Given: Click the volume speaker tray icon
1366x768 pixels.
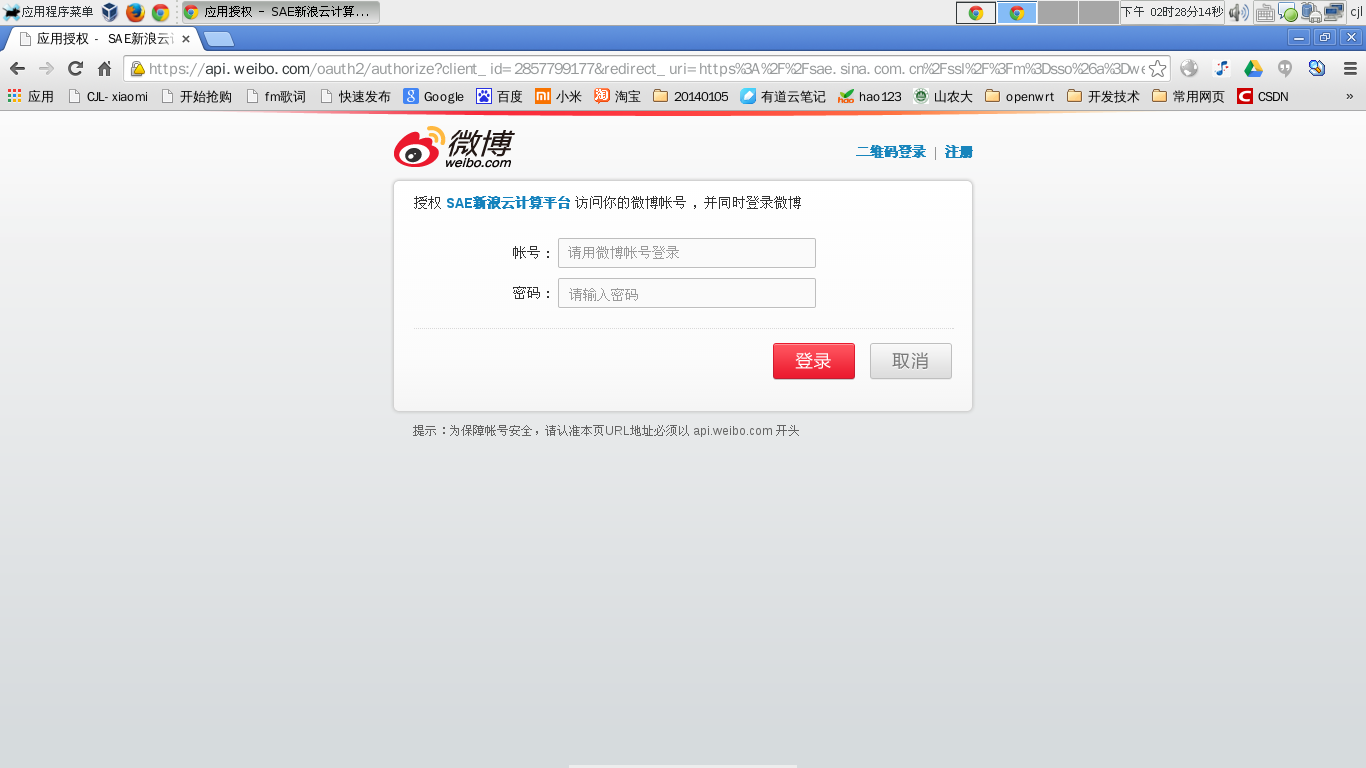Looking at the screenshot, I should click(1239, 12).
